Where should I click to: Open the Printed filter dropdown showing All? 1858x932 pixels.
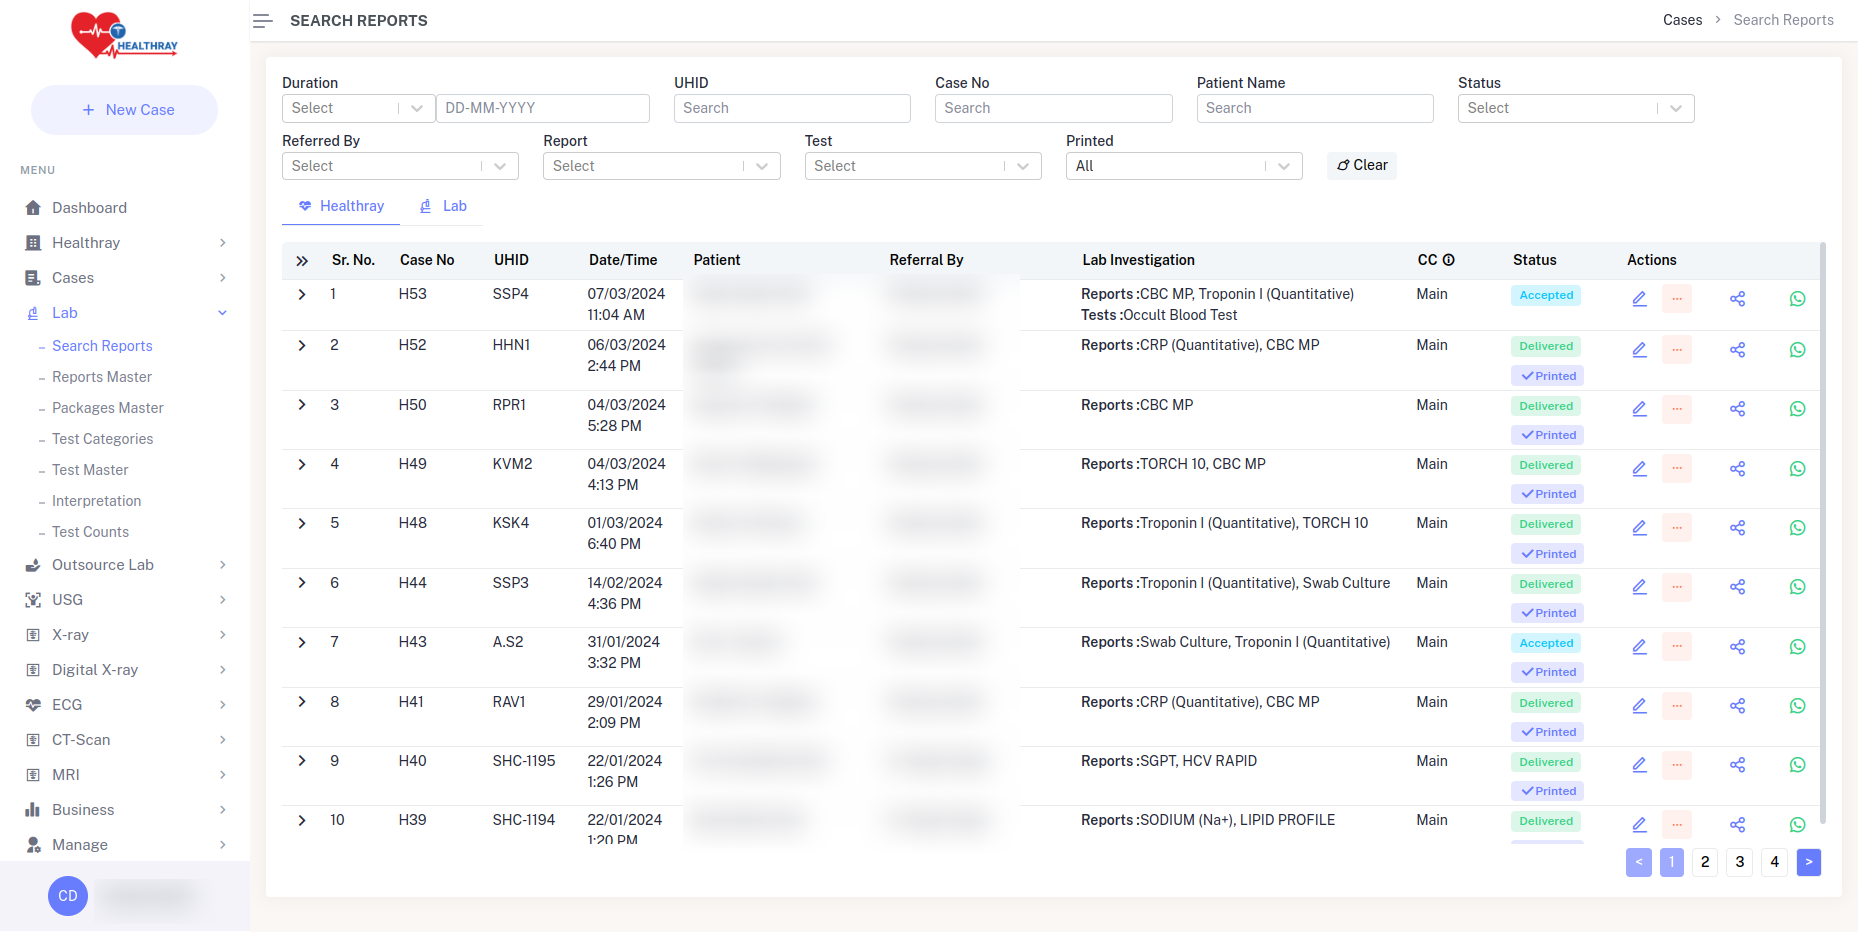pos(1184,166)
